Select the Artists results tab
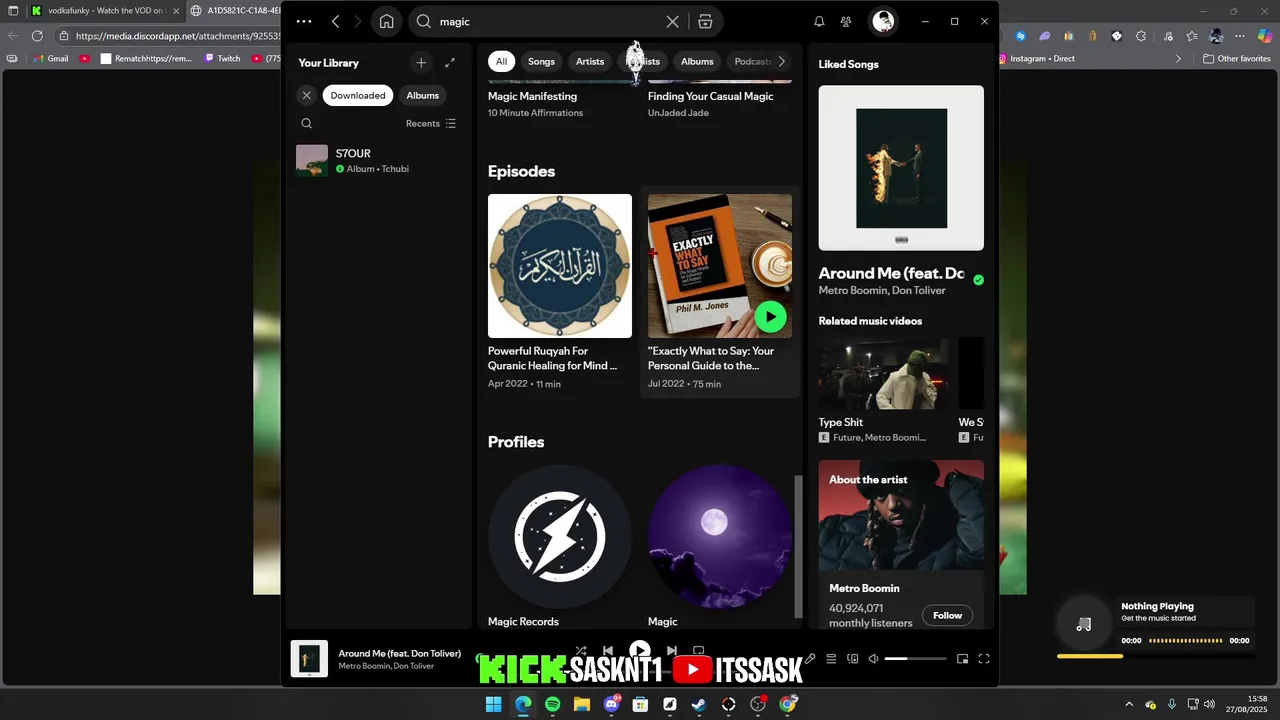 pyautogui.click(x=590, y=61)
